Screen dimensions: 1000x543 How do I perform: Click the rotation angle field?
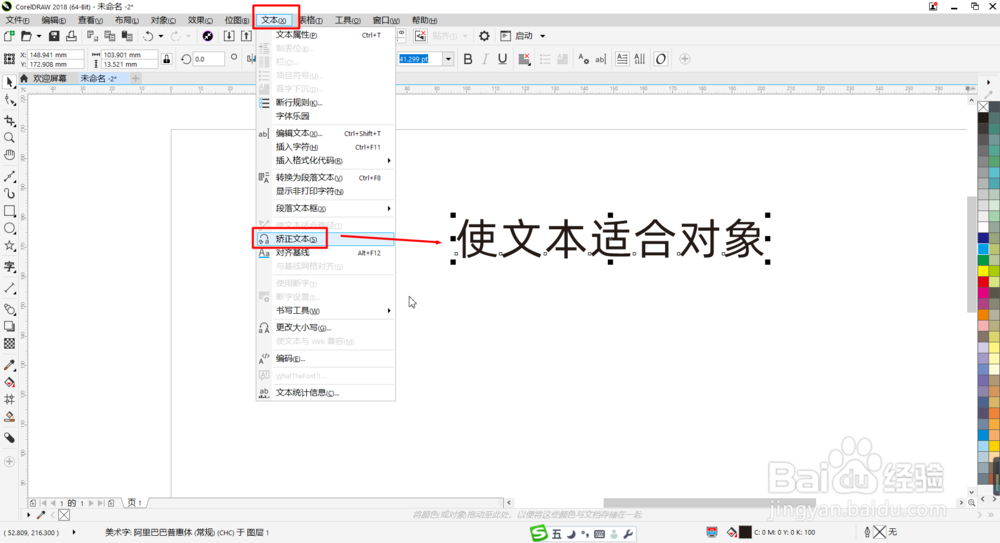pos(209,59)
